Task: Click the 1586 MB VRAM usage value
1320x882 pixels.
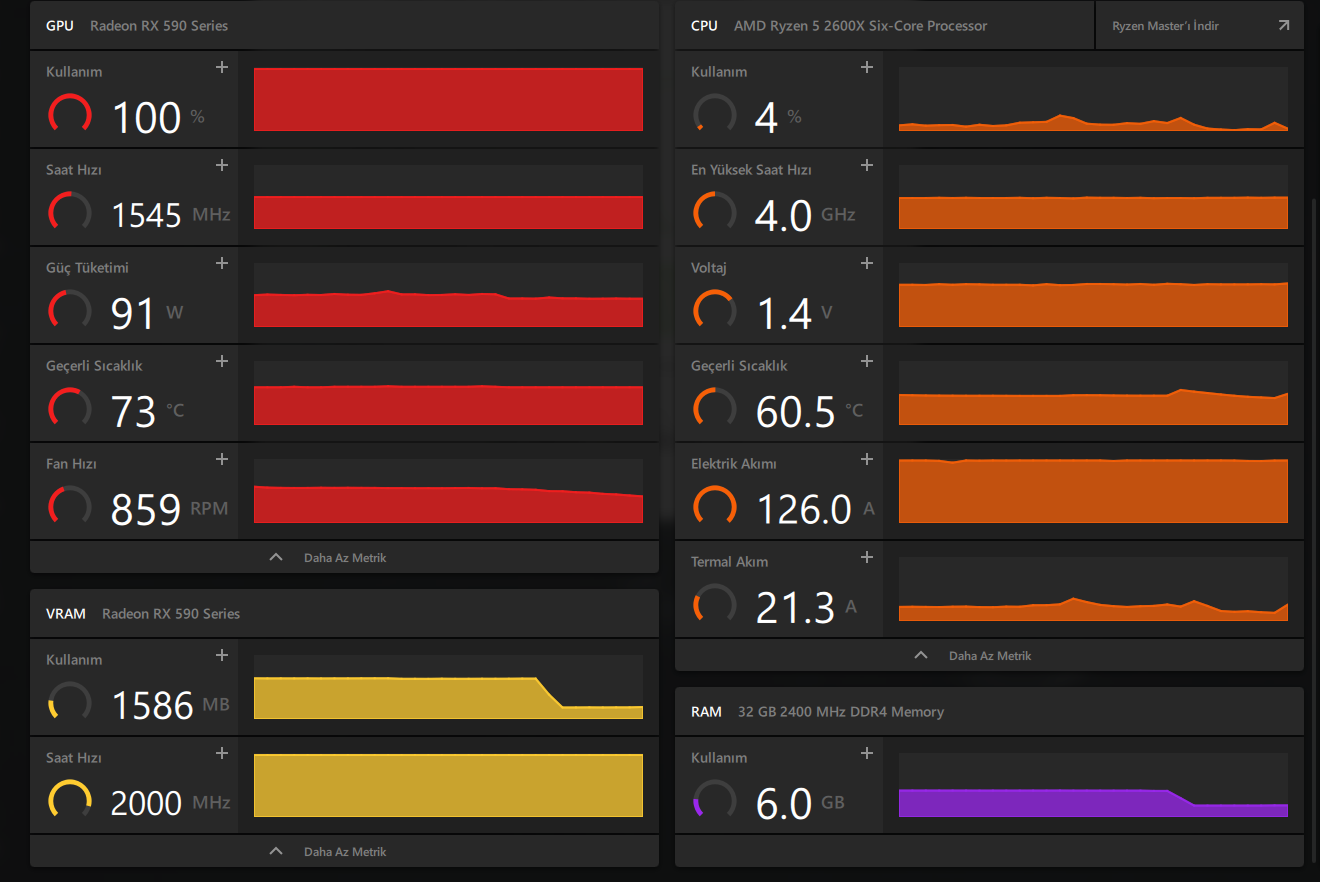Action: (171, 706)
